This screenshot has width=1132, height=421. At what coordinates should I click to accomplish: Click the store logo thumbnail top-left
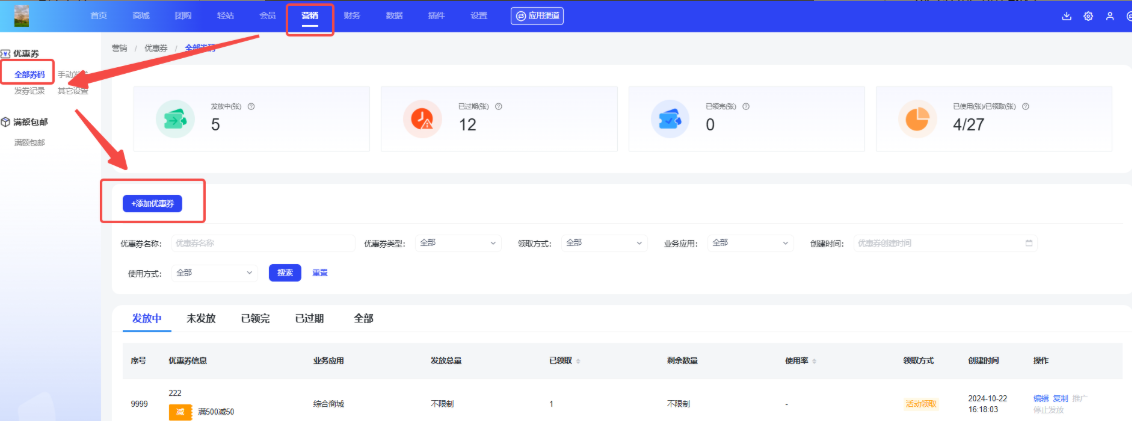[21, 16]
